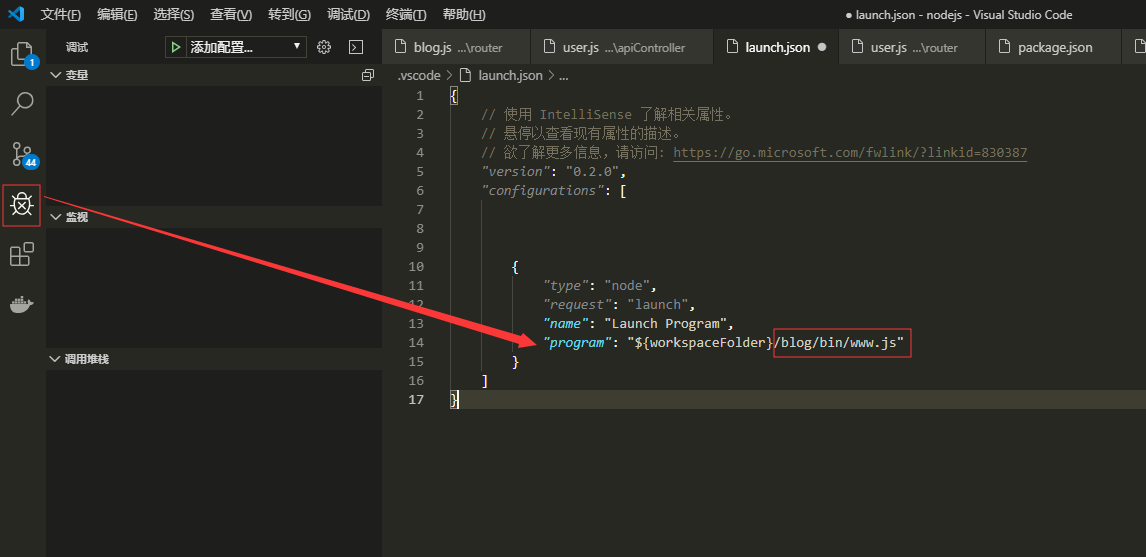Click the "configurations" key on line 6
This screenshot has width=1146, height=557.
[541, 191]
